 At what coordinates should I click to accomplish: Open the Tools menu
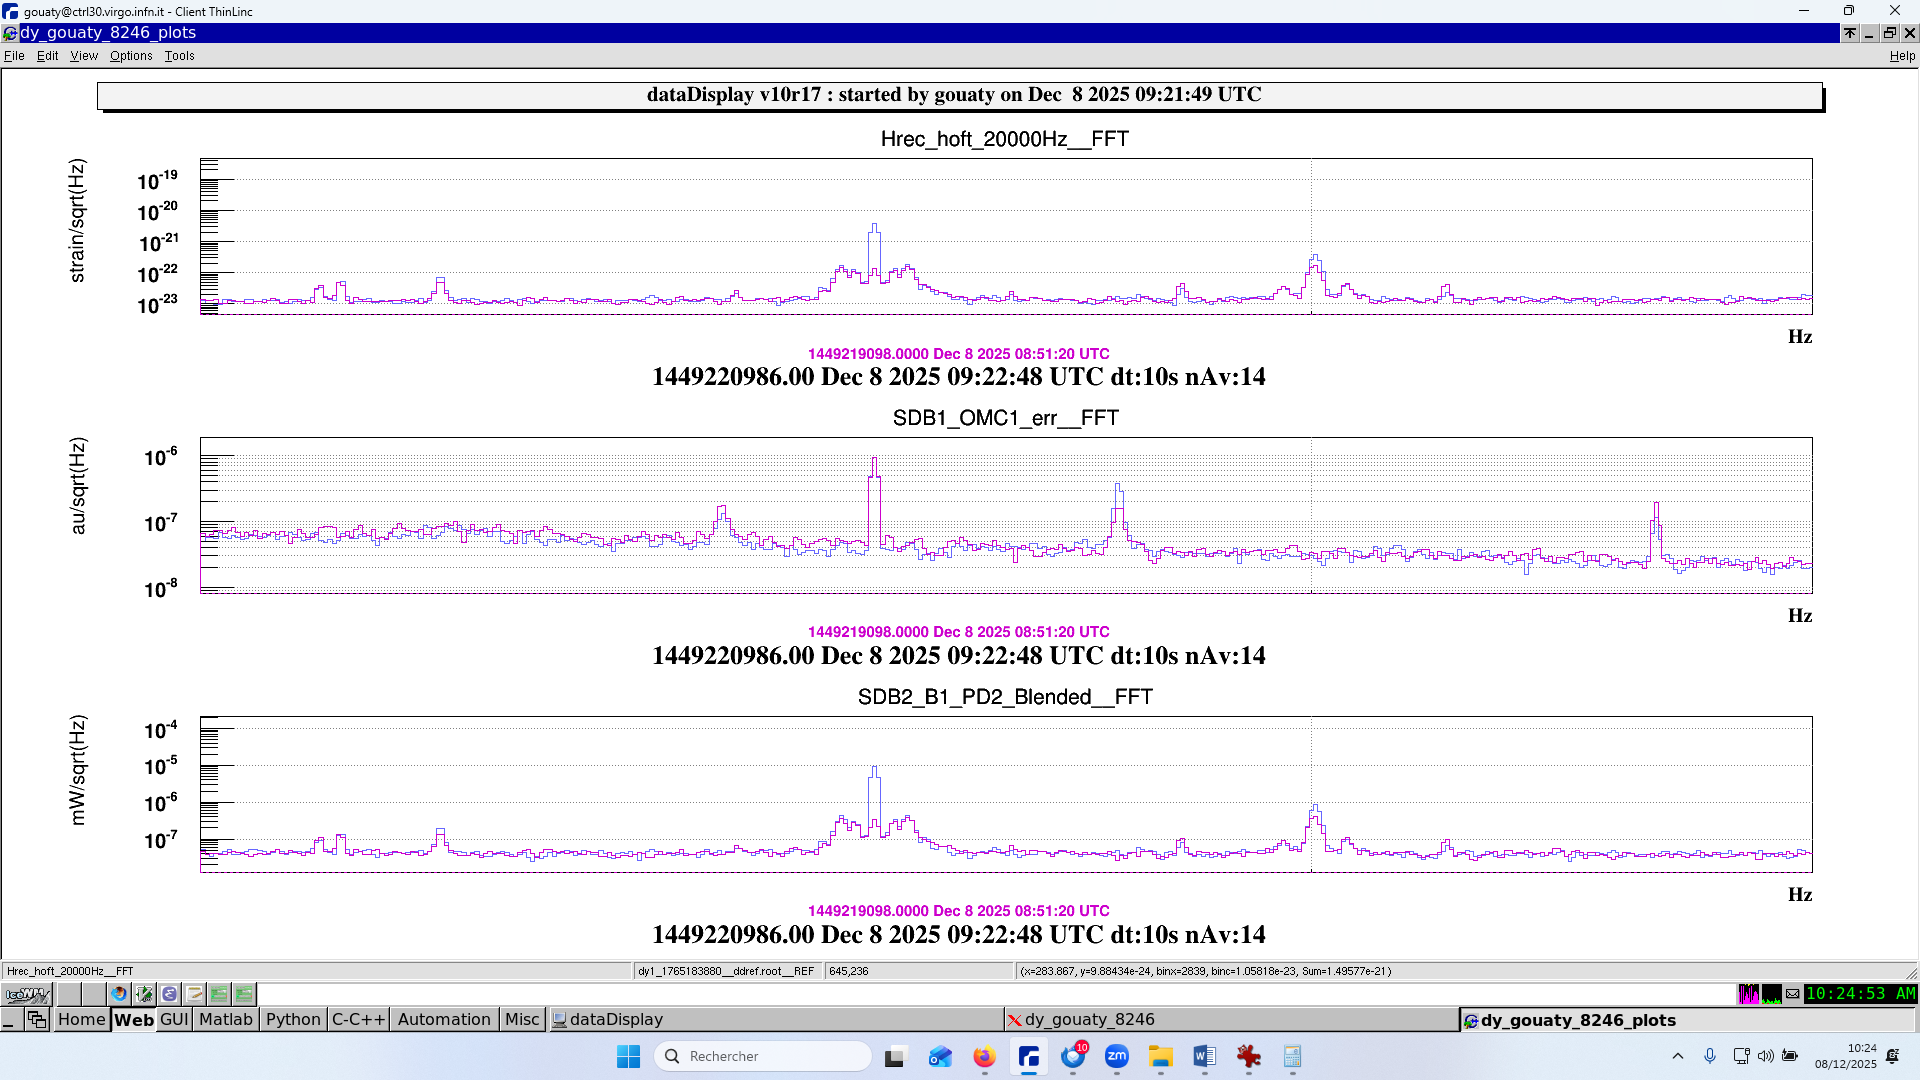179,56
